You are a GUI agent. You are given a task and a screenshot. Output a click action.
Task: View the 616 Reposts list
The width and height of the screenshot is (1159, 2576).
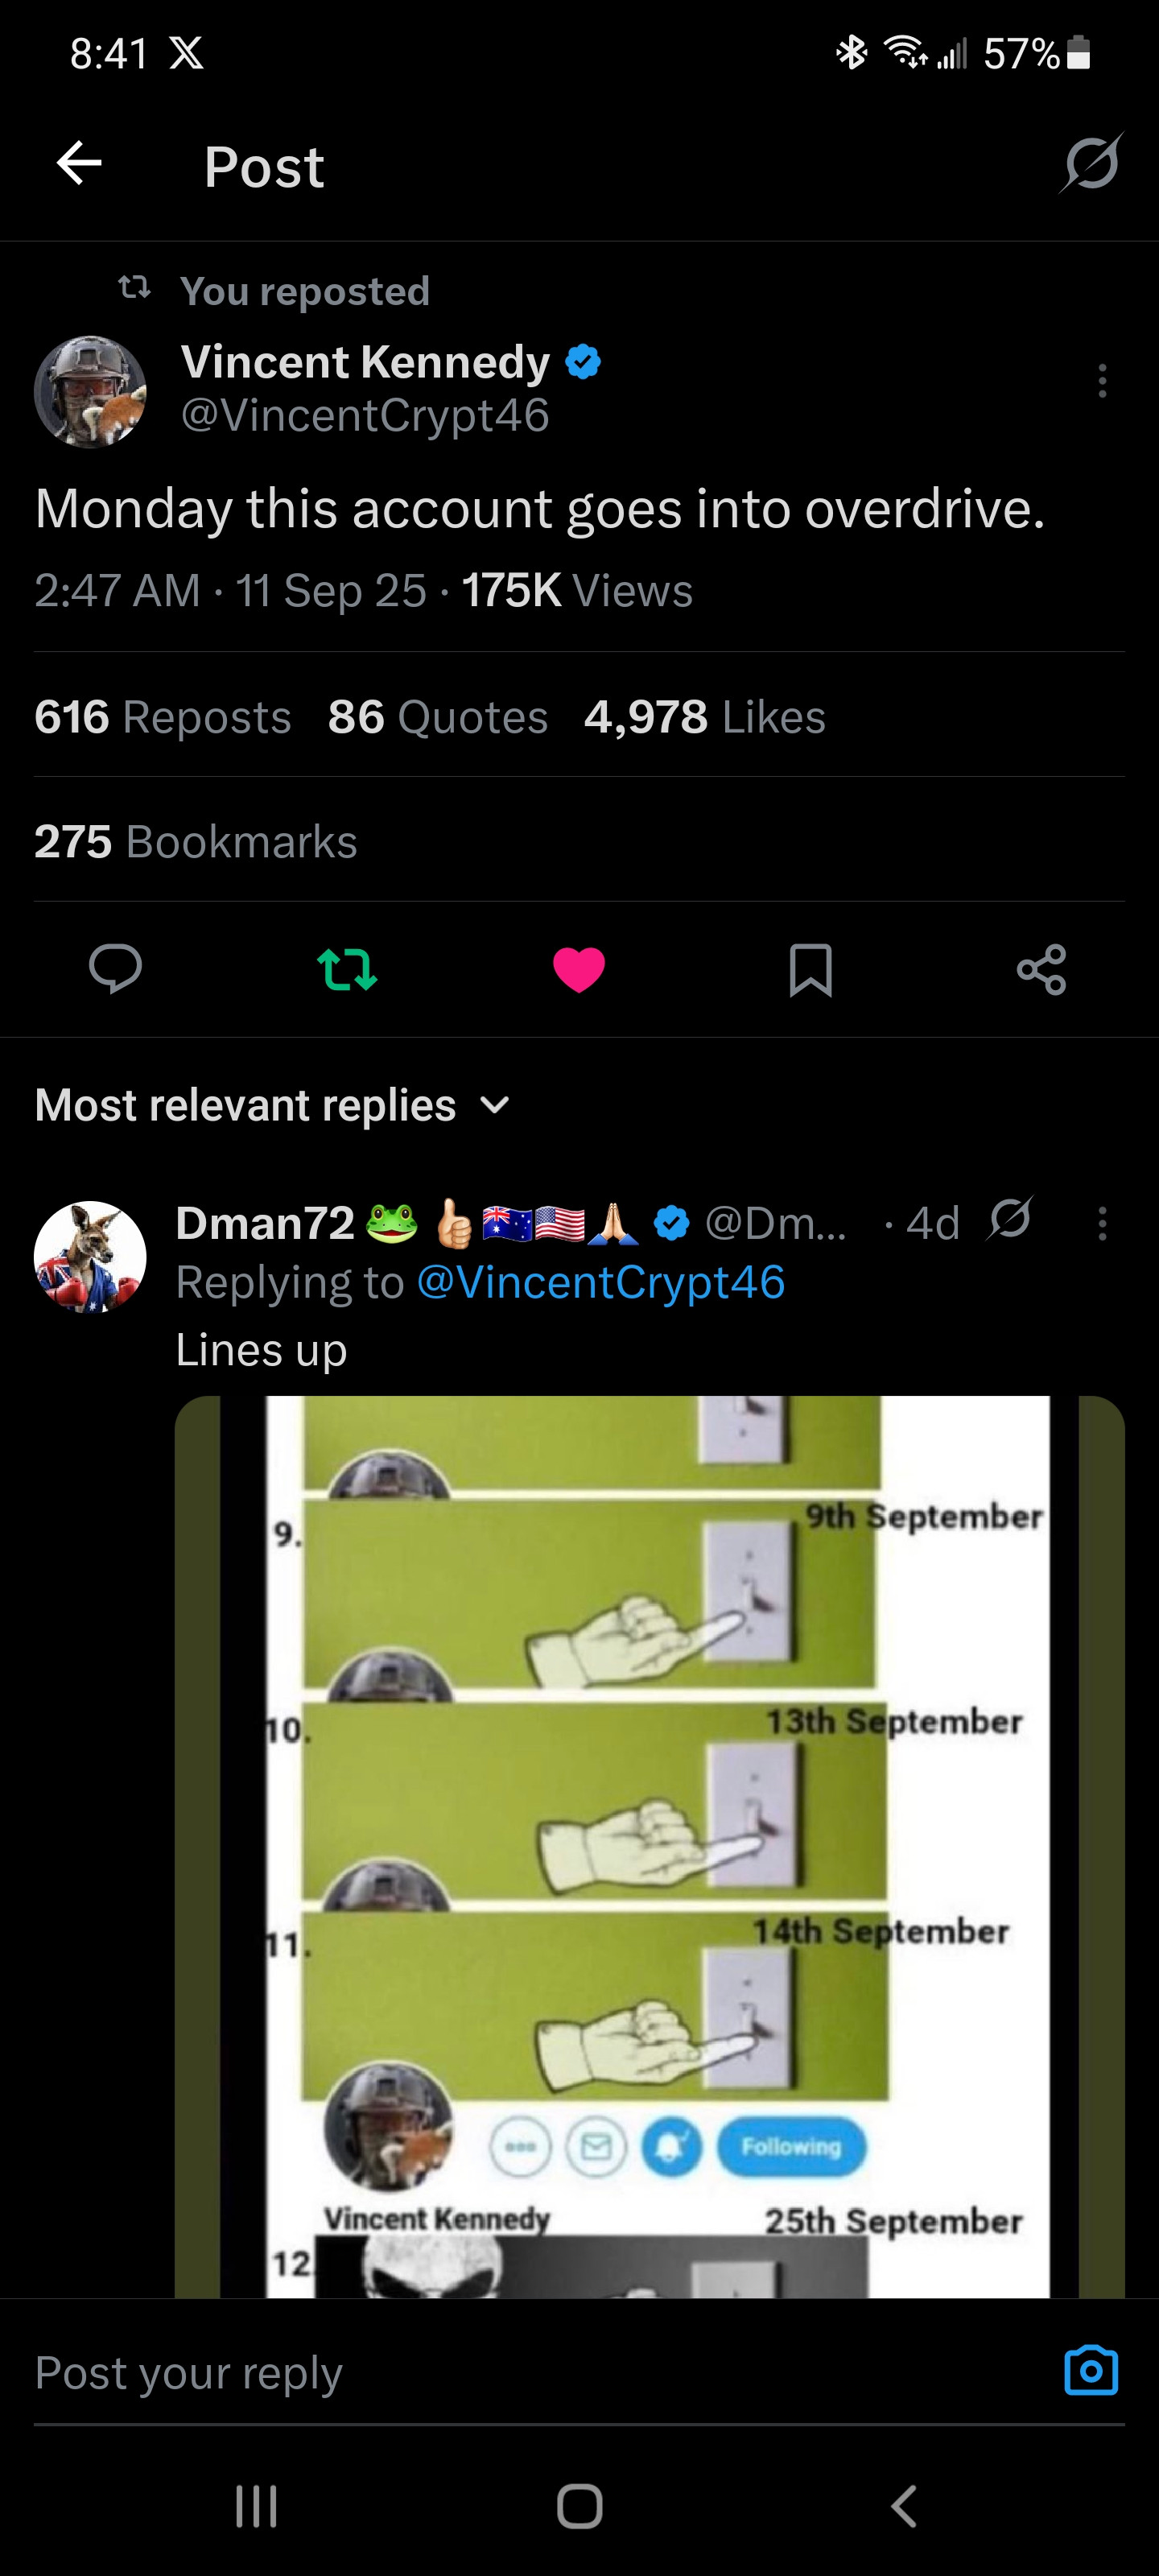click(x=162, y=717)
